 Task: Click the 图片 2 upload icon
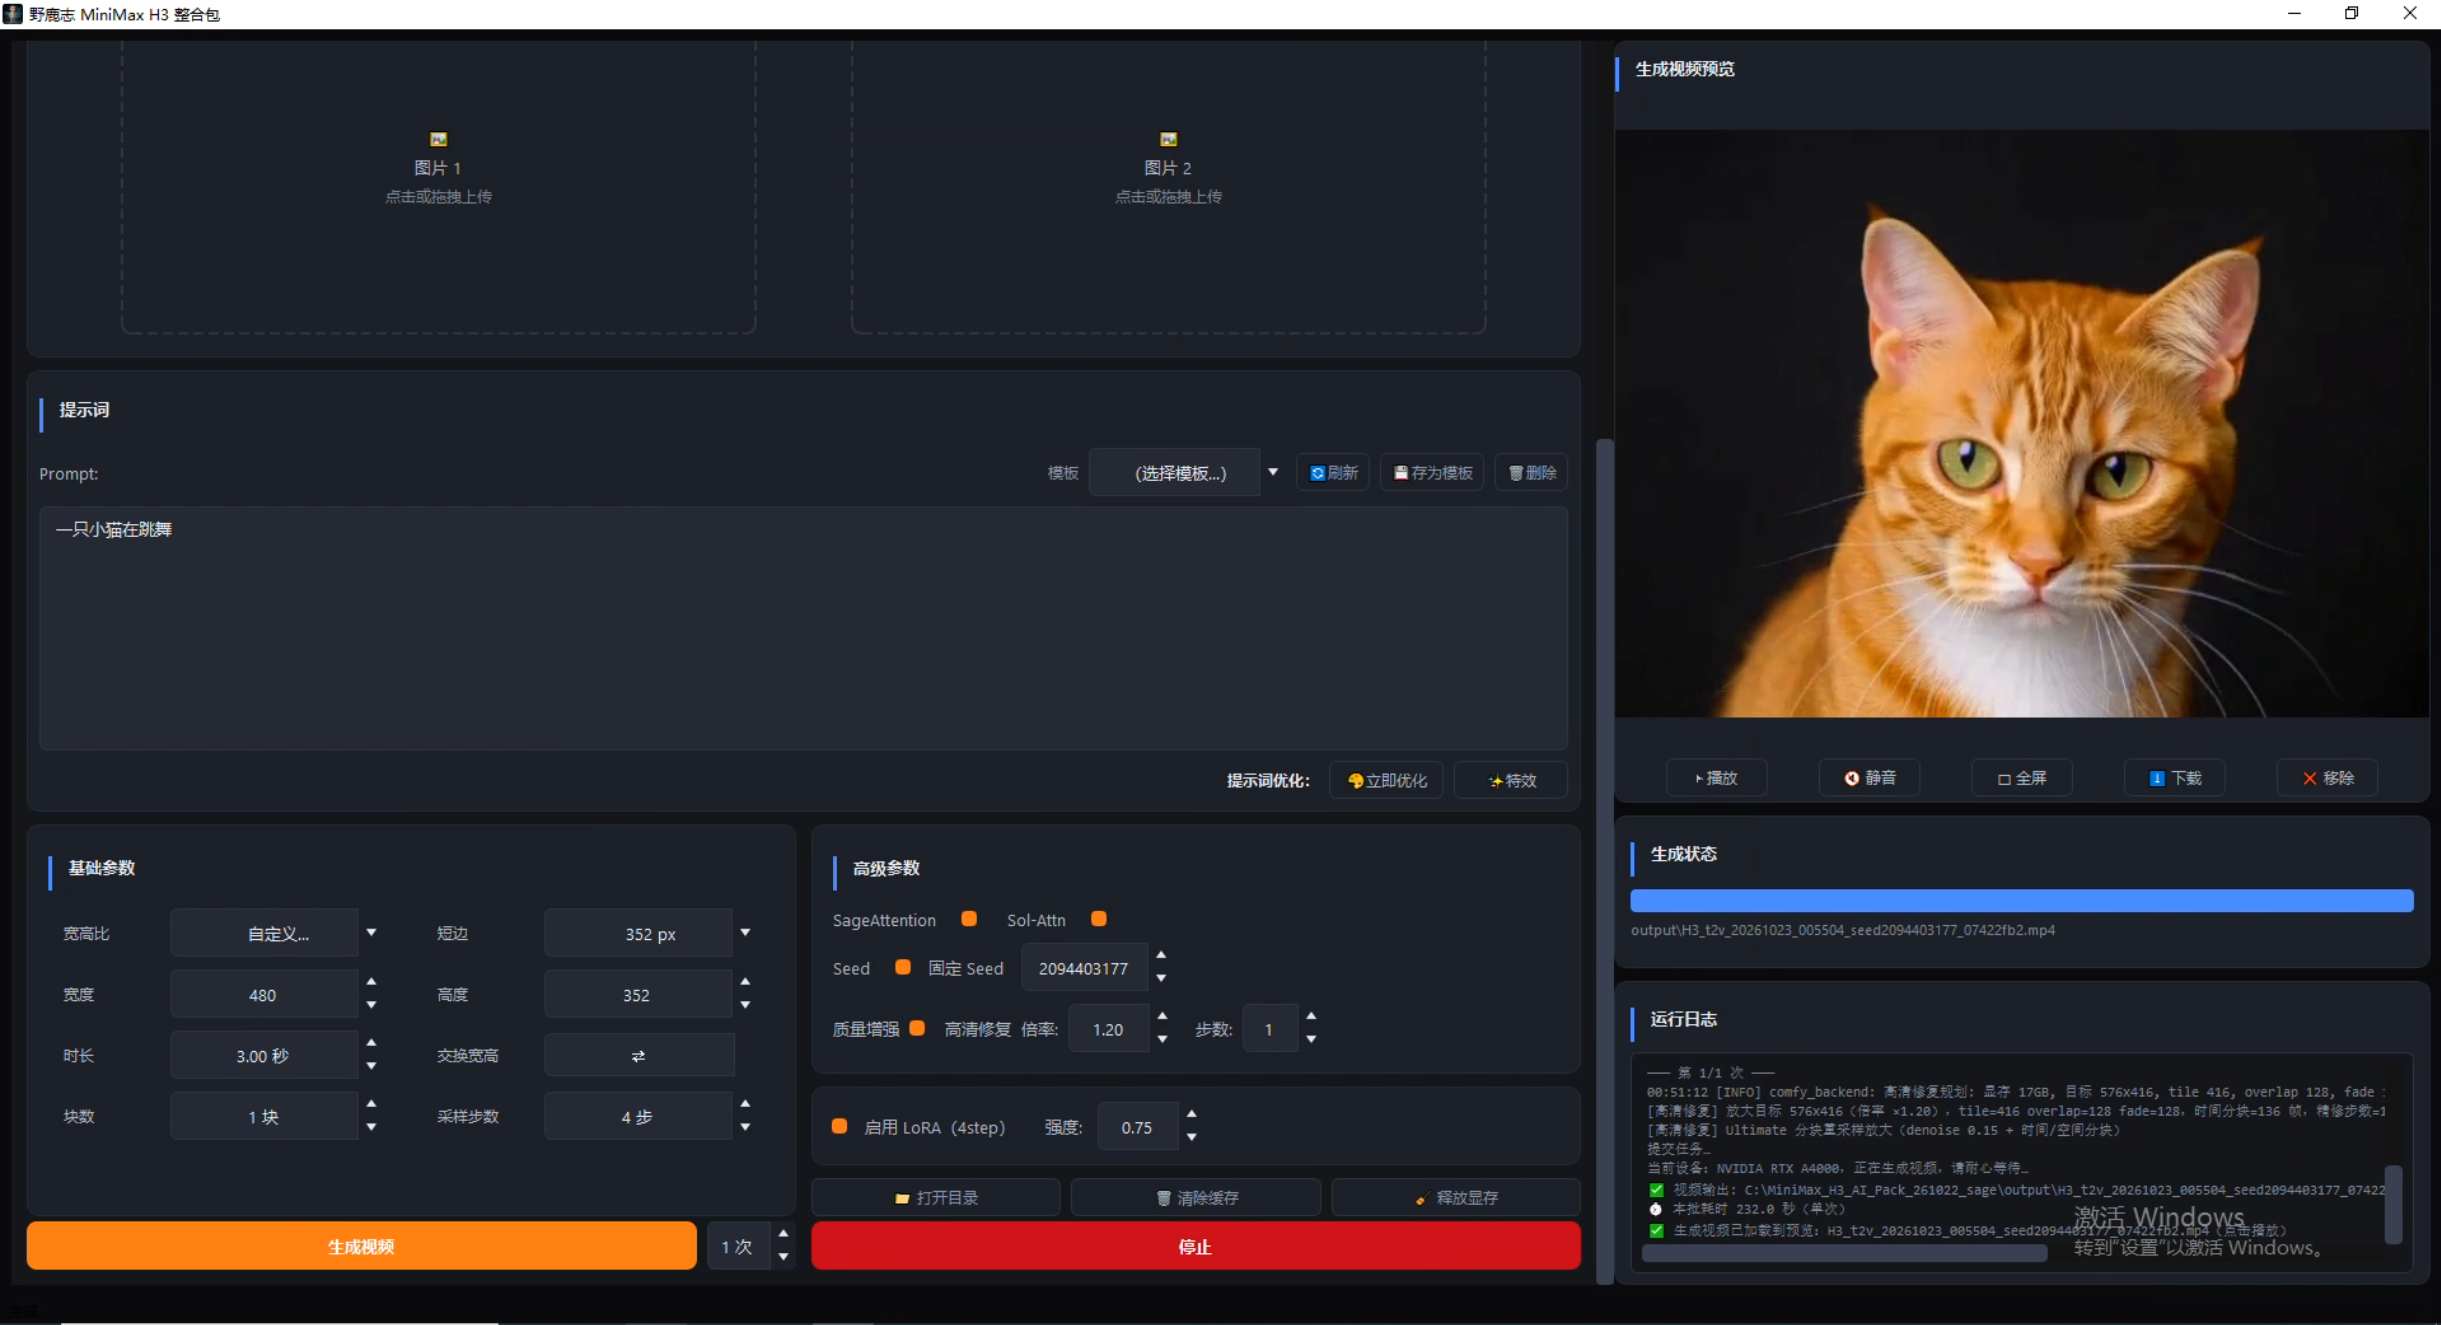pyautogui.click(x=1168, y=139)
